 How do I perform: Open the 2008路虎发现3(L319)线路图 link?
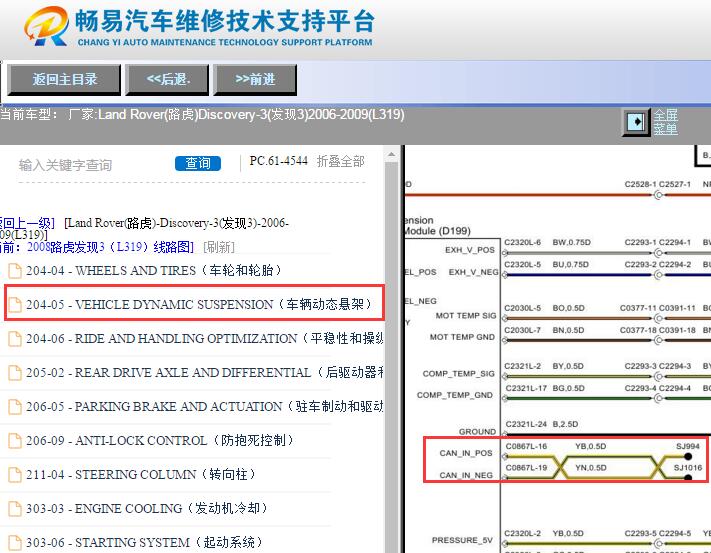pyautogui.click(x=110, y=247)
